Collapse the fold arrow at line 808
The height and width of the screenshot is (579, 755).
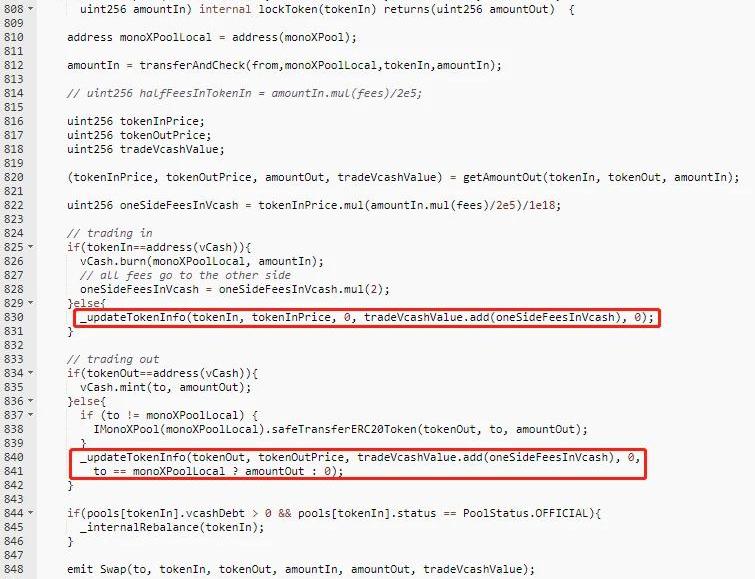(31, 9)
